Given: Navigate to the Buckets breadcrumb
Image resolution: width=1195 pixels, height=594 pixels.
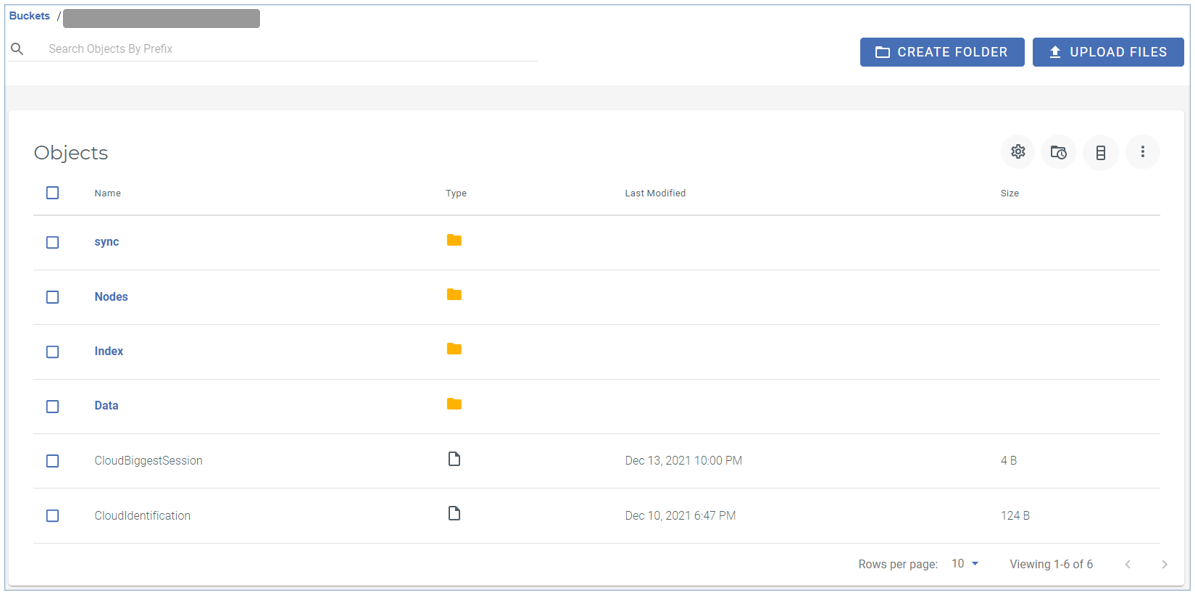Looking at the screenshot, I should click(x=29, y=16).
